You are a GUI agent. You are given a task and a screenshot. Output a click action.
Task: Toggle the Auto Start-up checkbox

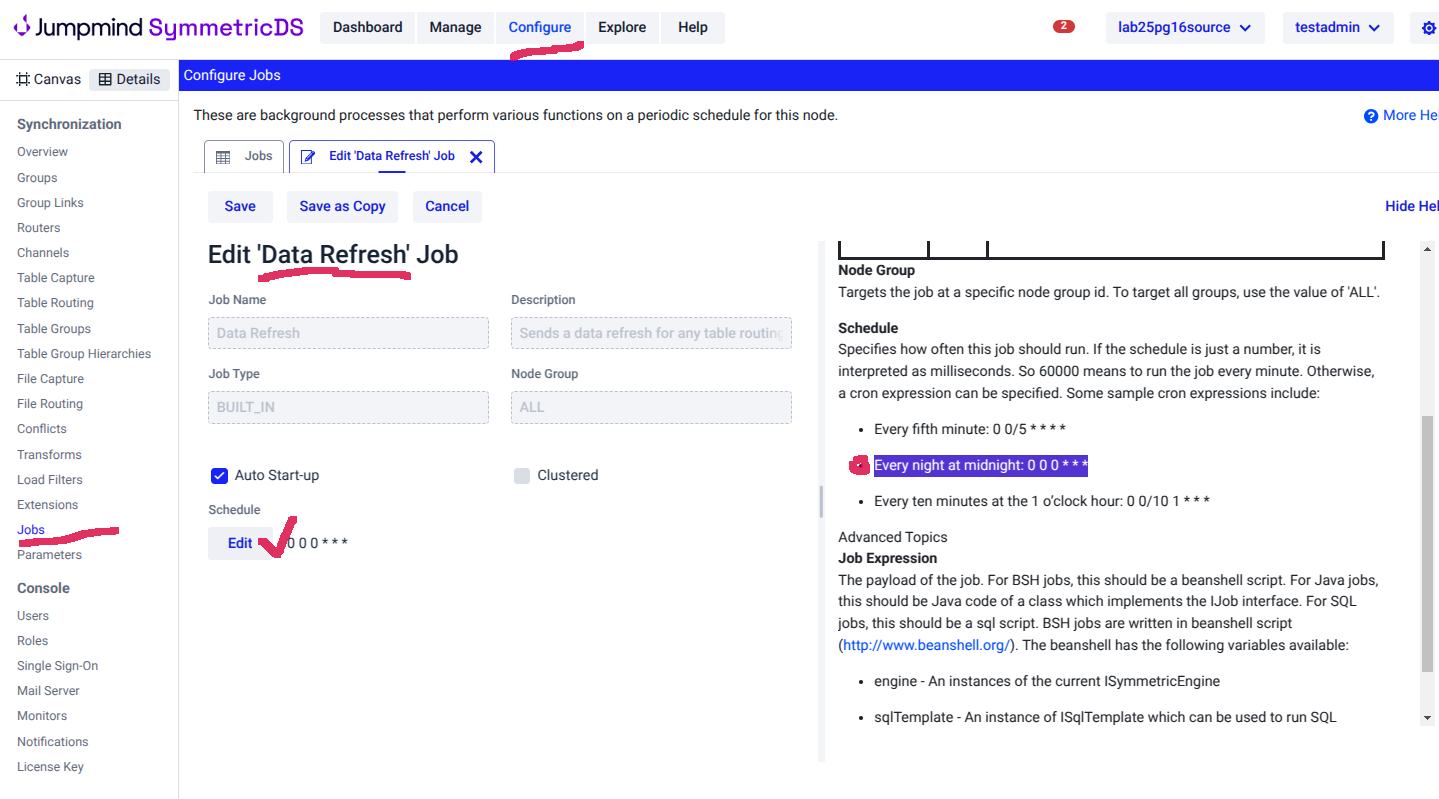219,476
